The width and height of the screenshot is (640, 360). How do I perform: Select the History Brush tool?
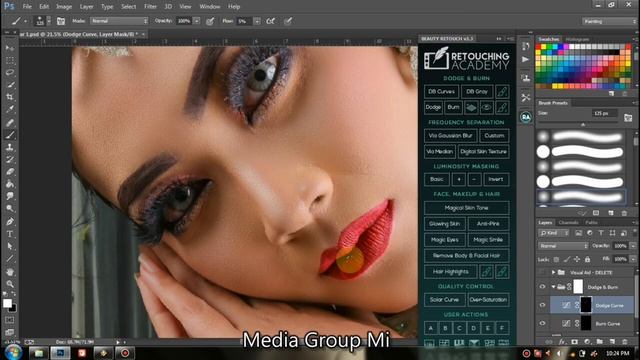click(10, 160)
